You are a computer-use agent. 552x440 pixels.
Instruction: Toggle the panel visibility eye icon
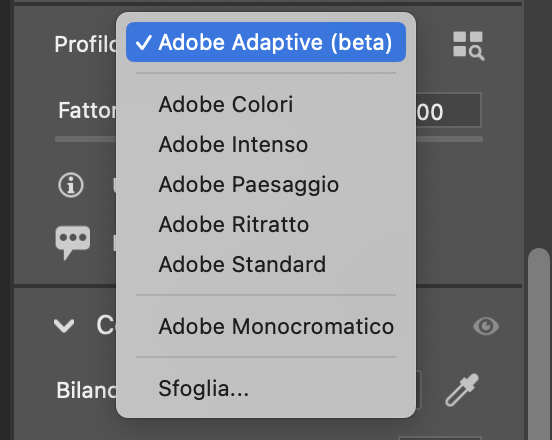(486, 326)
